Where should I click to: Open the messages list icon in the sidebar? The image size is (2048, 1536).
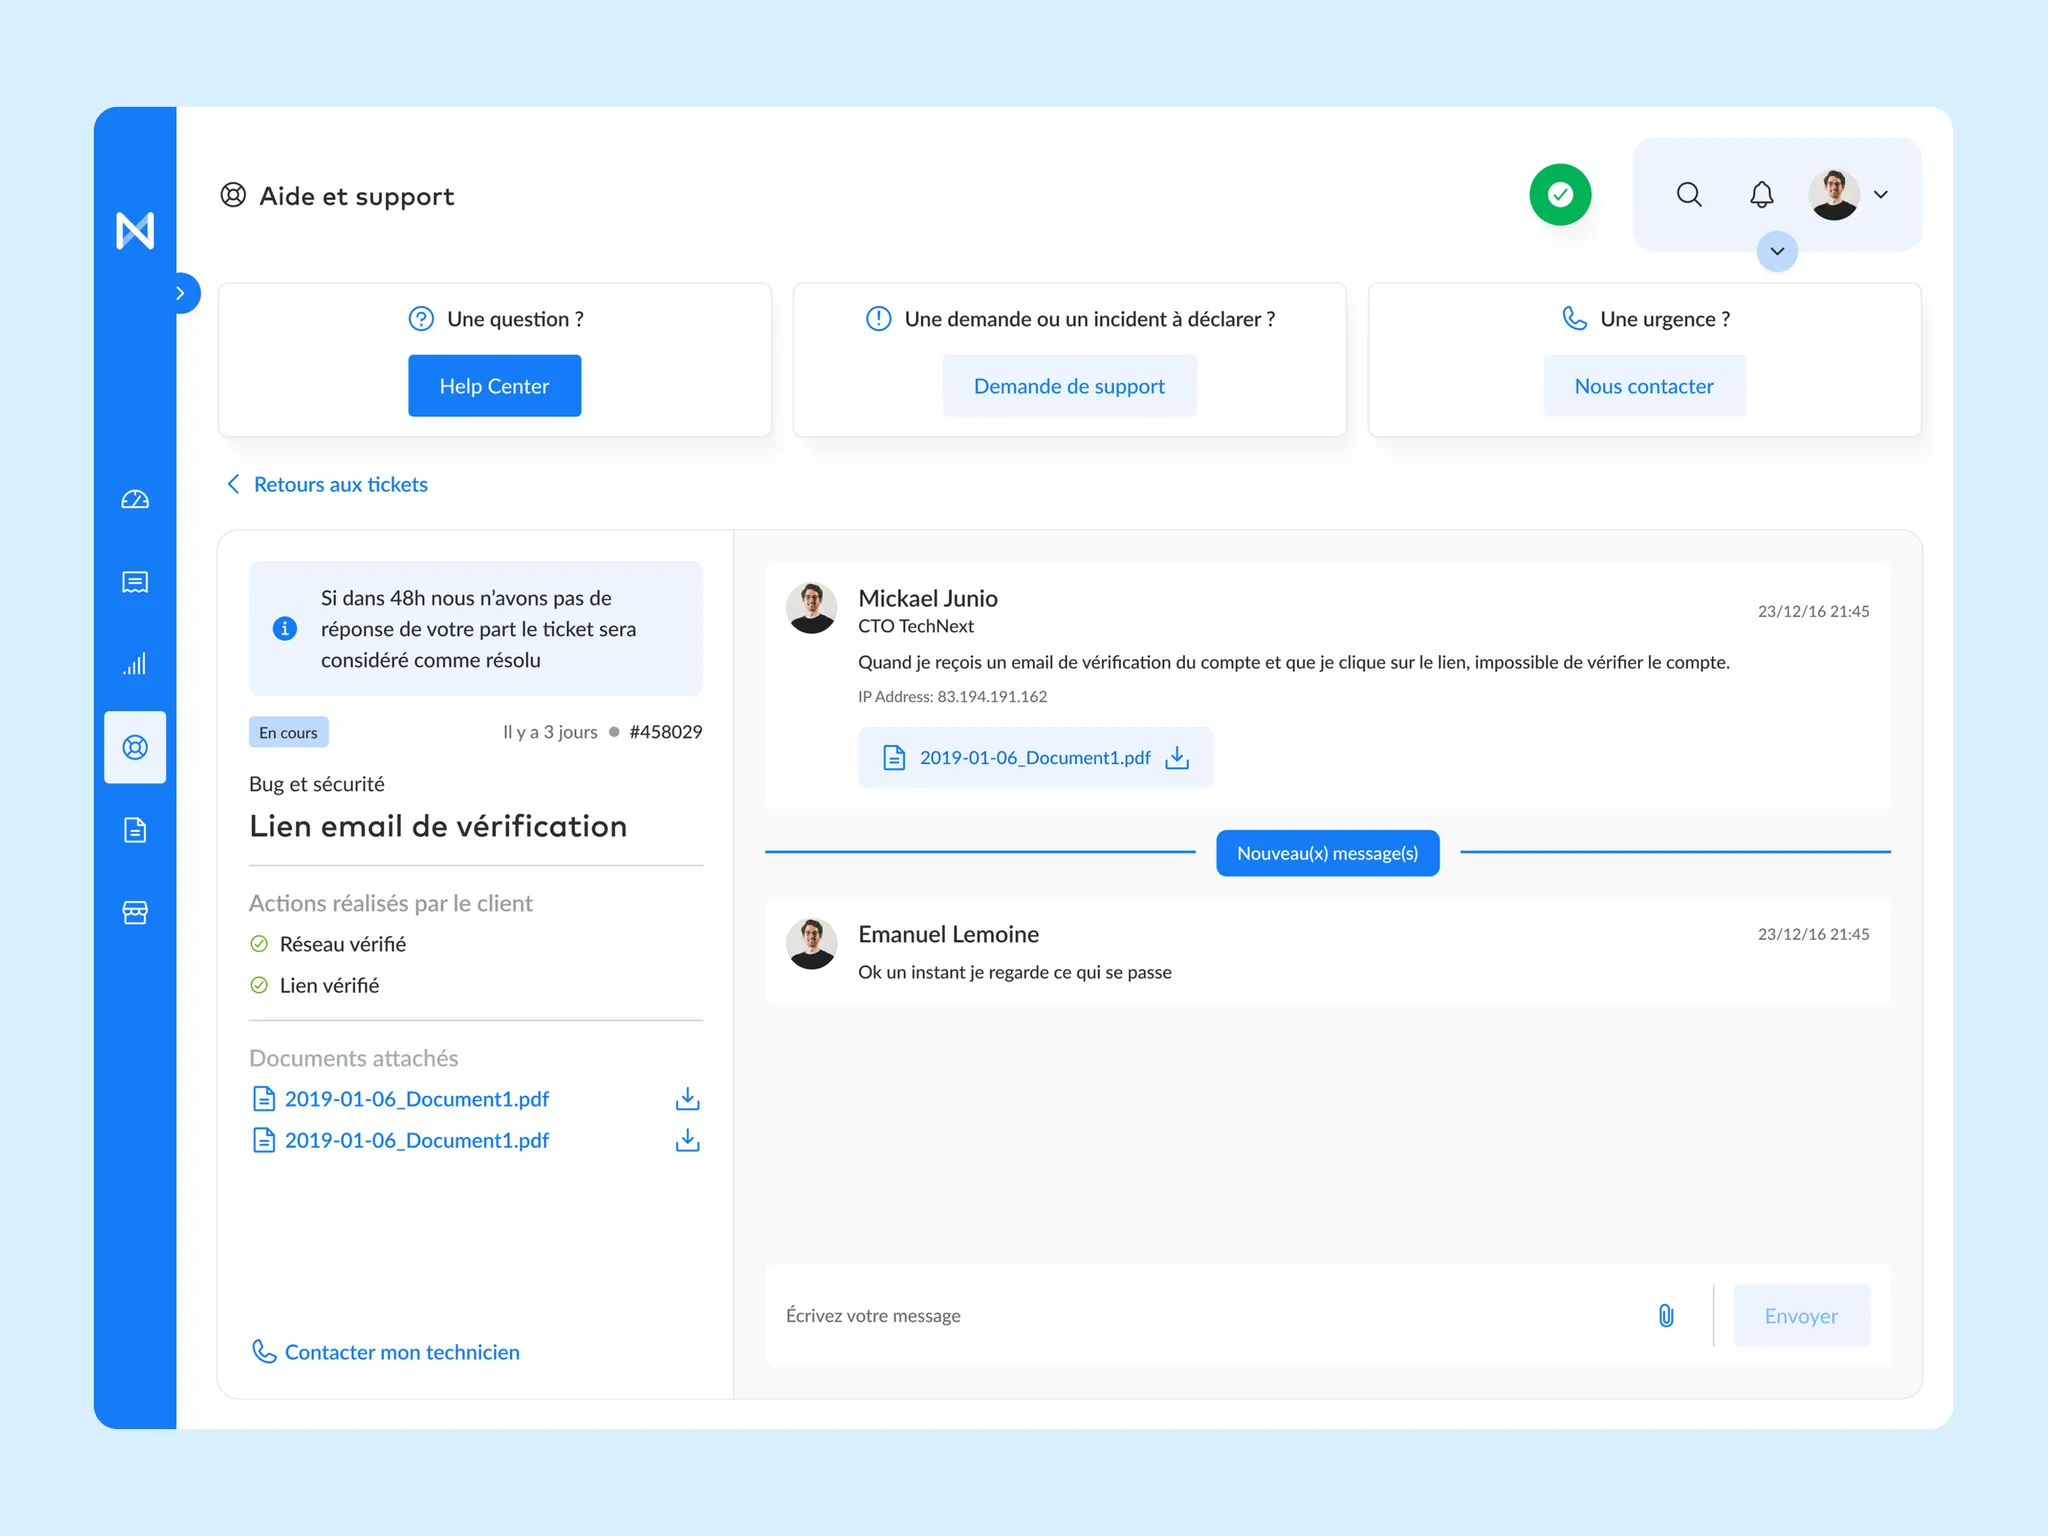(x=135, y=582)
